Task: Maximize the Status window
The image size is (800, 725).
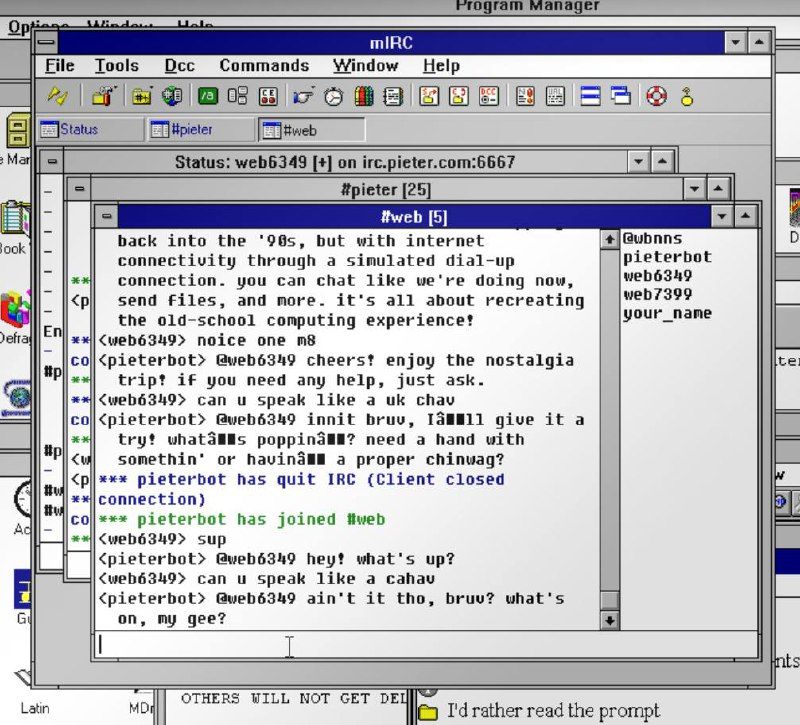Action: [662, 162]
